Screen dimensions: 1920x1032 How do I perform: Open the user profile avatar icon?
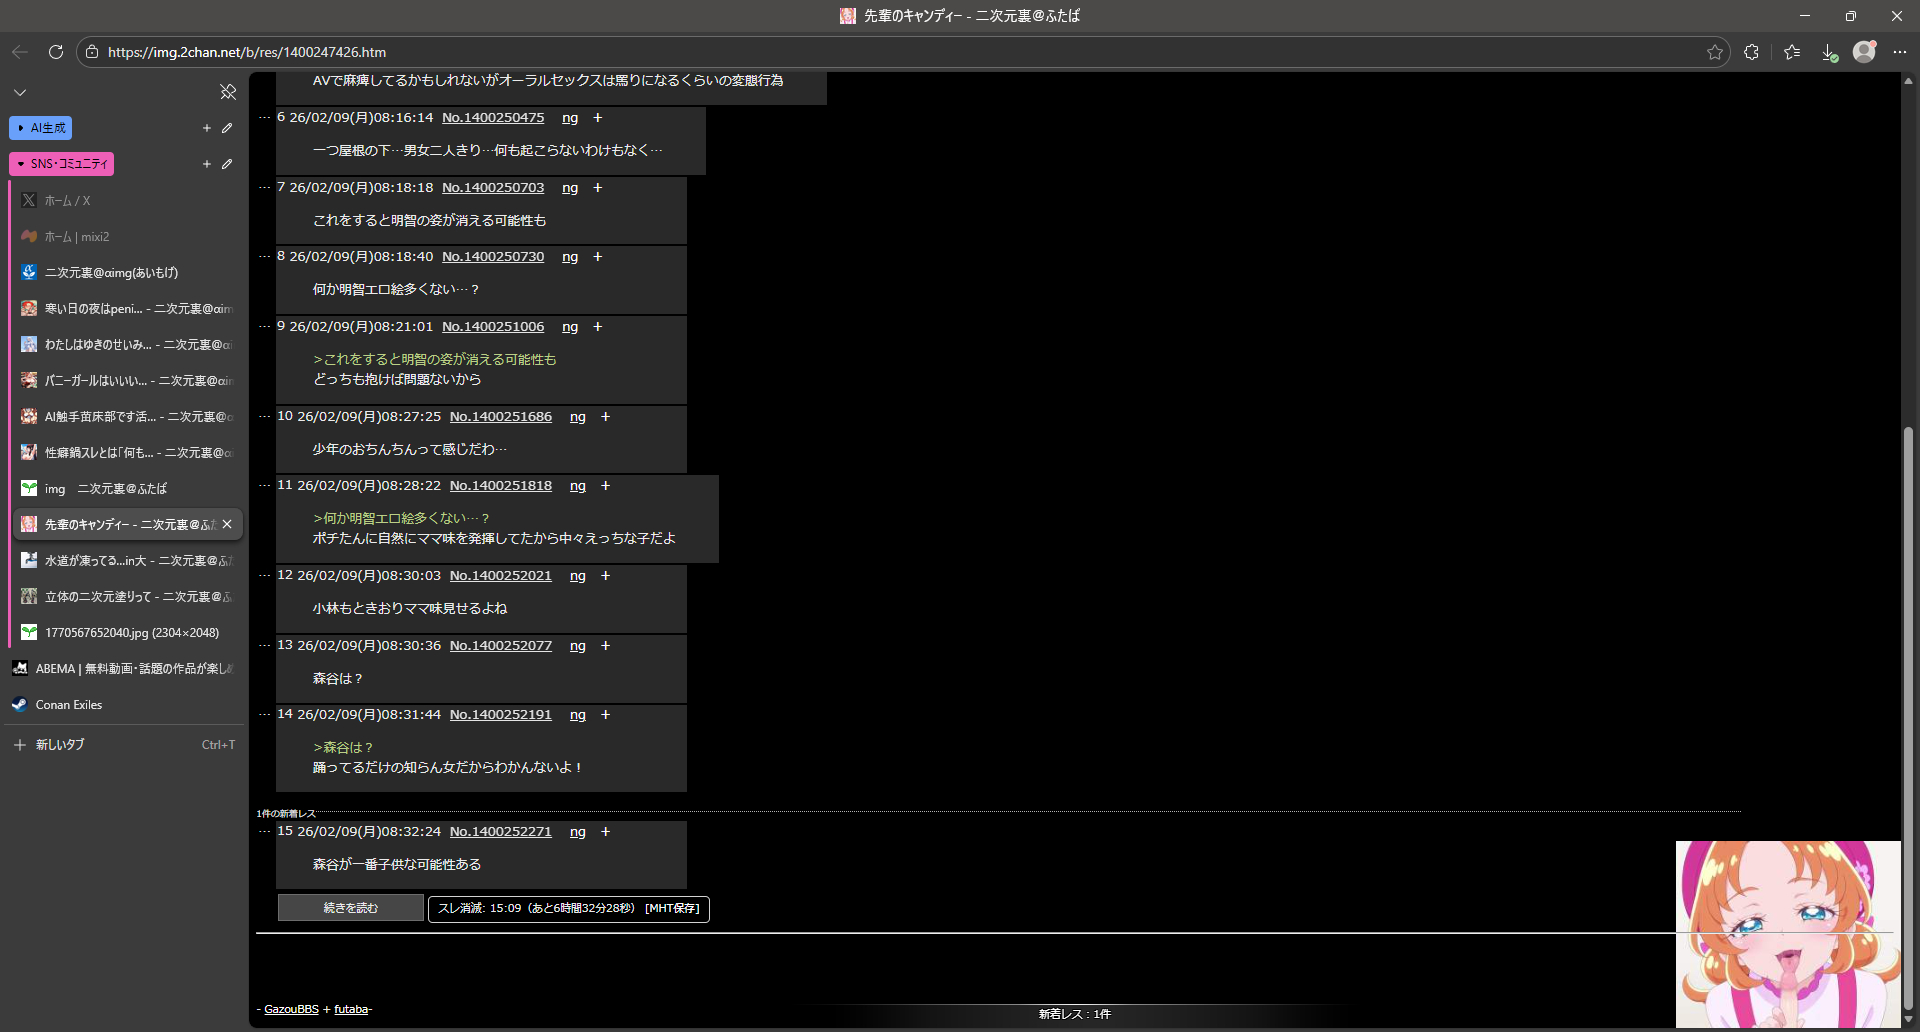[x=1864, y=52]
